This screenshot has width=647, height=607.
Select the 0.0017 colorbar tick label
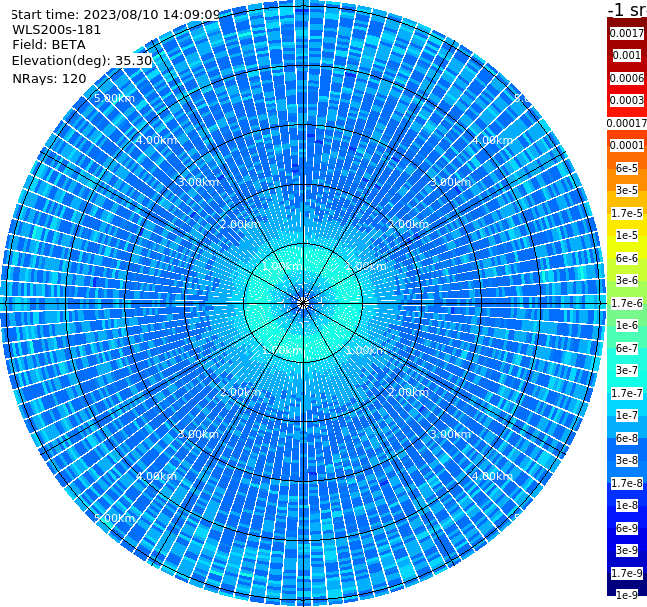(627, 33)
